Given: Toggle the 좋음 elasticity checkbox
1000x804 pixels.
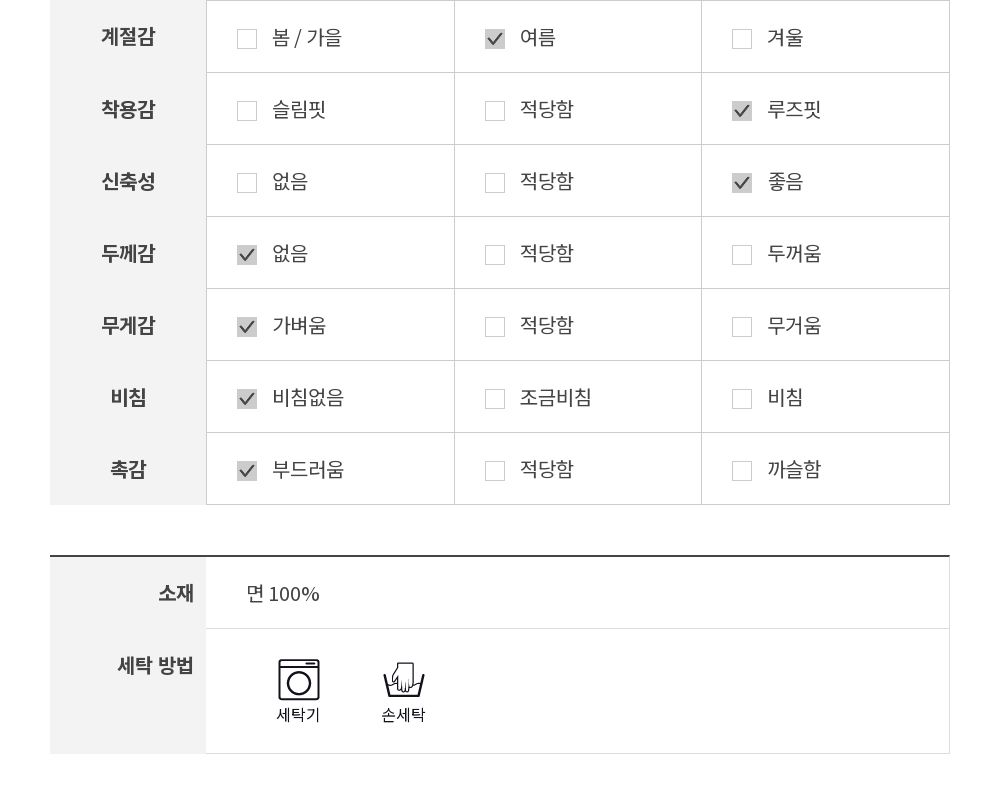Looking at the screenshot, I should click(742, 183).
